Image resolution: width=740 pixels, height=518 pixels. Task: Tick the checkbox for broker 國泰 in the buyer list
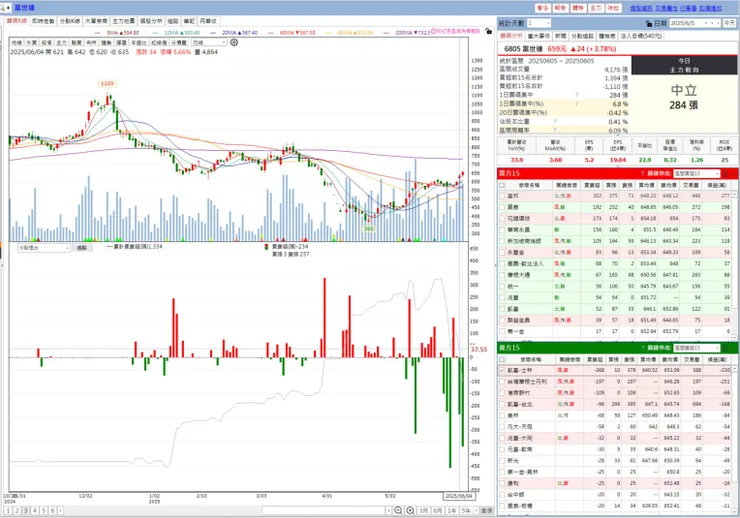click(502, 207)
